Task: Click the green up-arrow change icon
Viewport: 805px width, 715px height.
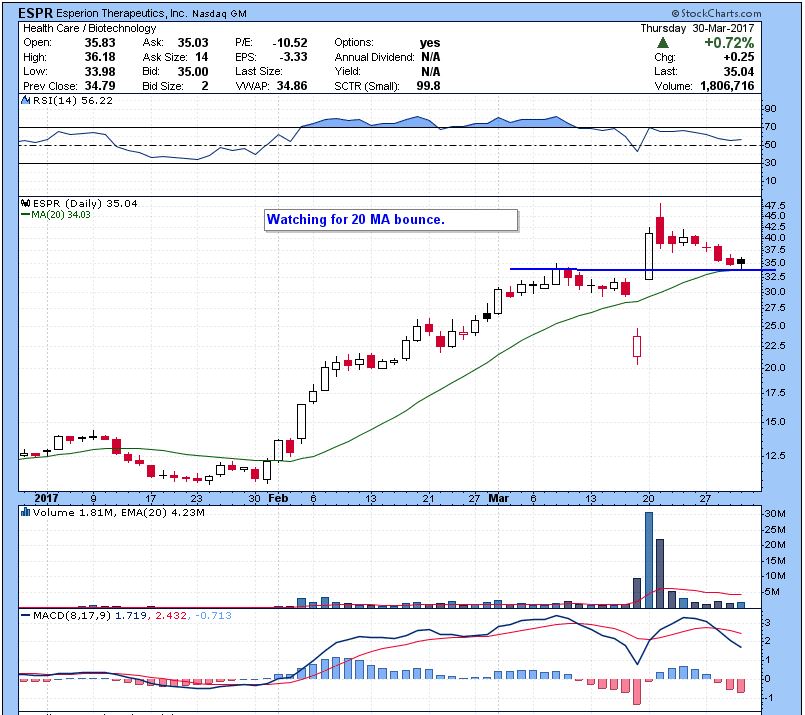Action: [663, 43]
